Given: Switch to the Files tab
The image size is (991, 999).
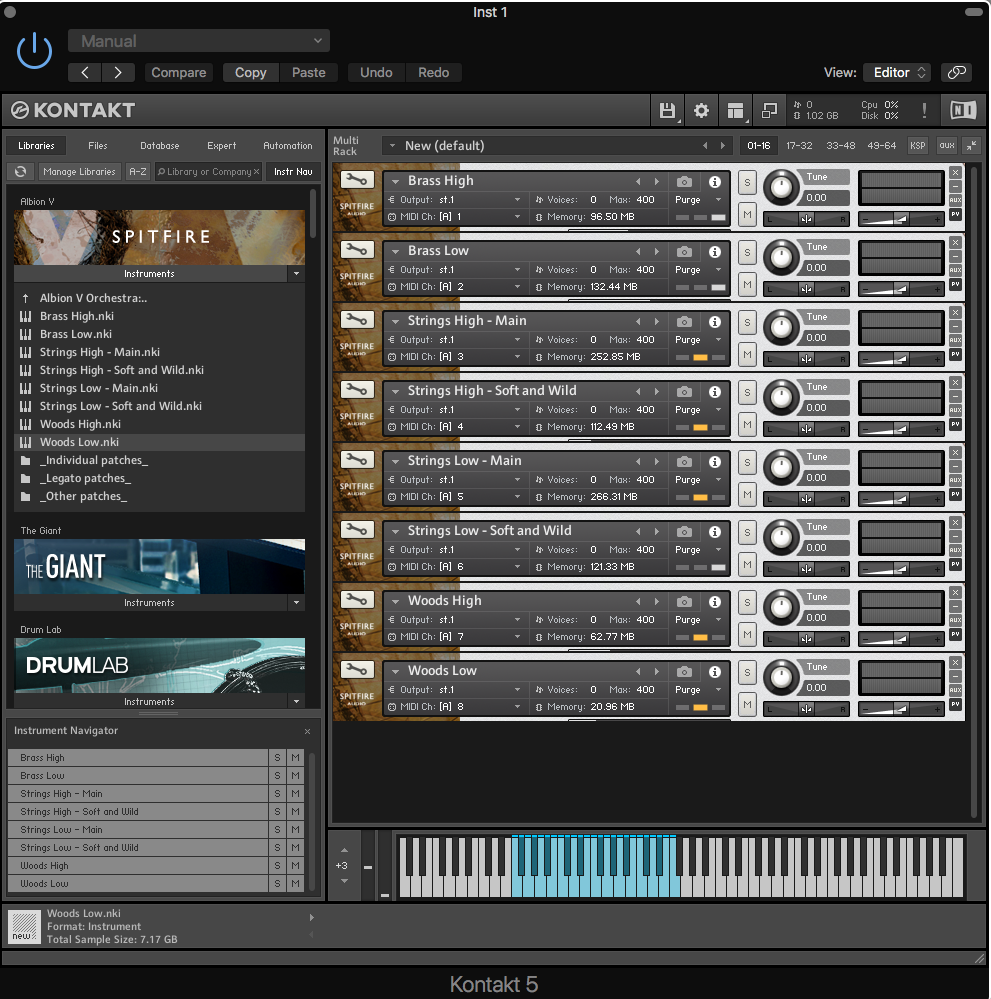Looking at the screenshot, I should pyautogui.click(x=98, y=146).
